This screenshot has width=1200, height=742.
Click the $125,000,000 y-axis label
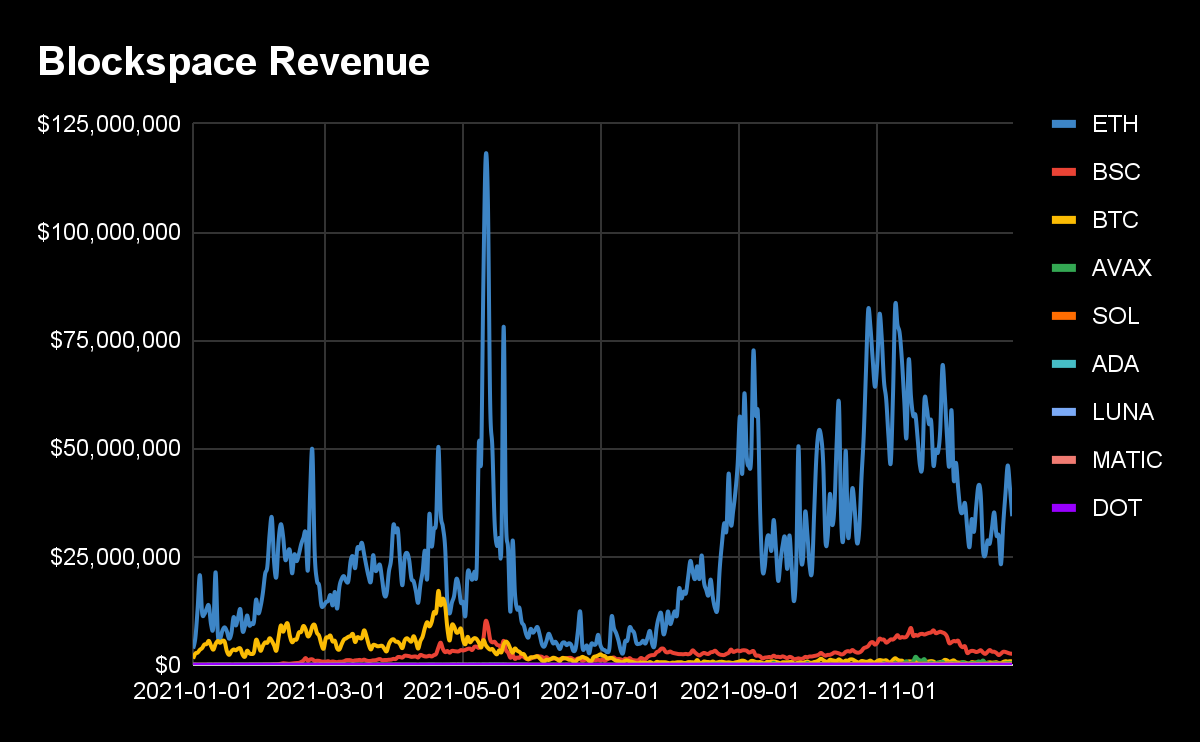coord(109,124)
